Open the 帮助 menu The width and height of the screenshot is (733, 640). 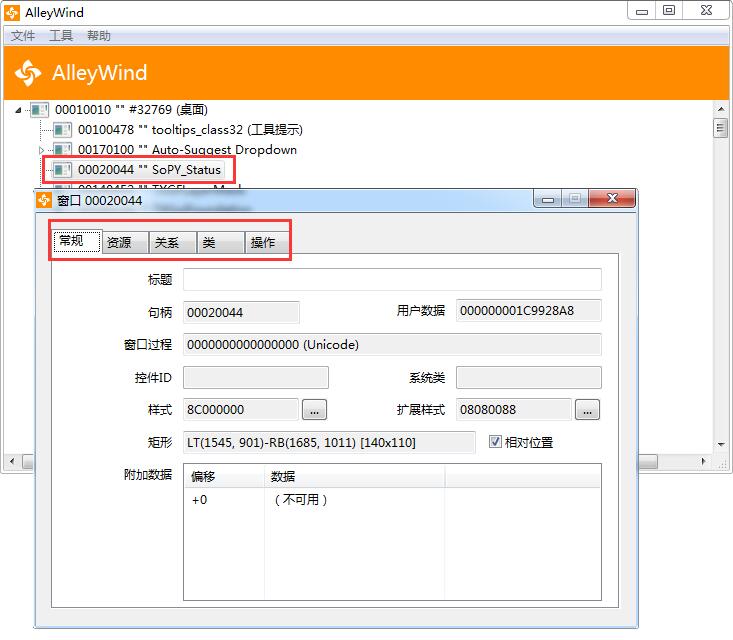click(99, 36)
